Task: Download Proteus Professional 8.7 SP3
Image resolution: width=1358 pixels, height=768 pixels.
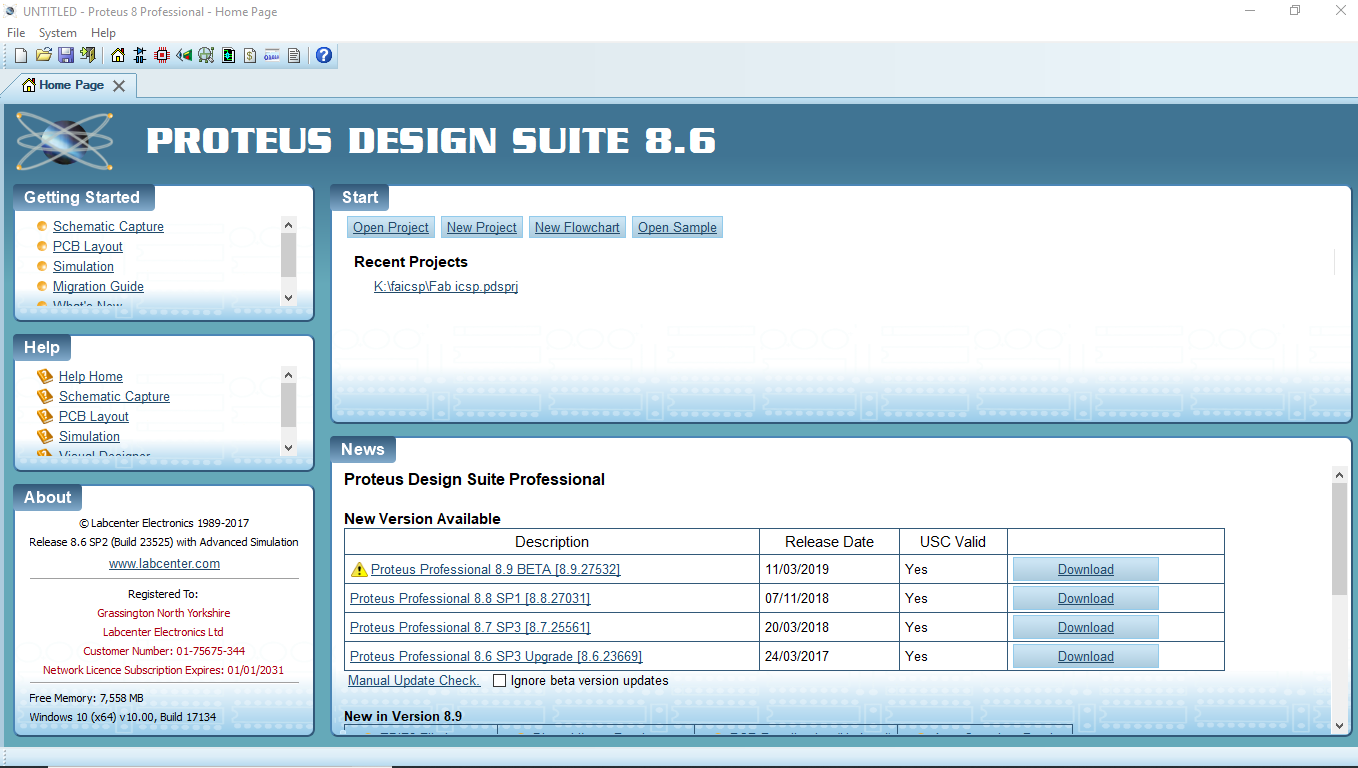Action: click(1086, 627)
